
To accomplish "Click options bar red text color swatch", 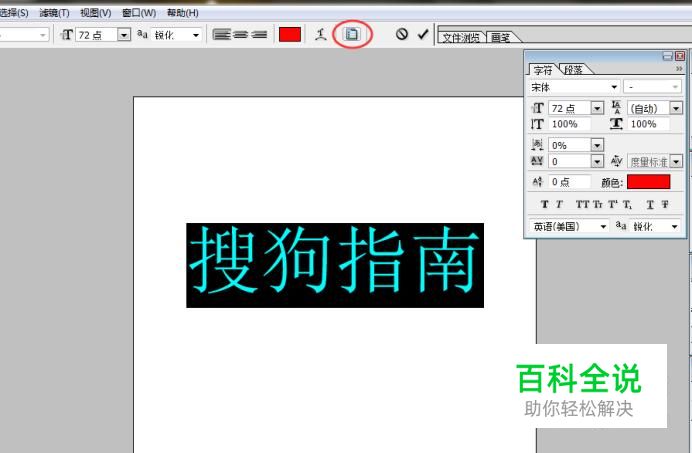I will (290, 34).
